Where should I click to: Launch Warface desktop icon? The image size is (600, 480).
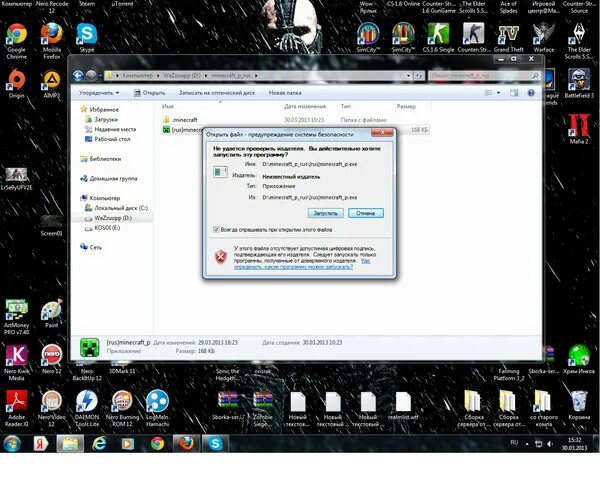(544, 38)
